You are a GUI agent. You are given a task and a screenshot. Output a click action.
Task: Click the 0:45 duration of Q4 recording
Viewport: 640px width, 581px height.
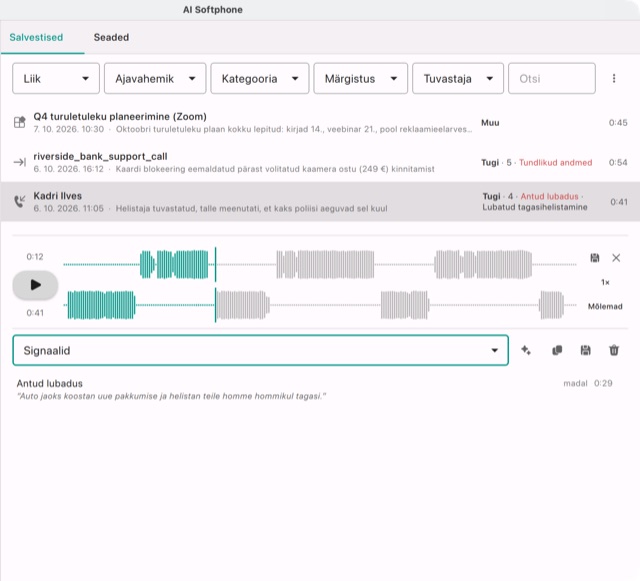click(618, 122)
